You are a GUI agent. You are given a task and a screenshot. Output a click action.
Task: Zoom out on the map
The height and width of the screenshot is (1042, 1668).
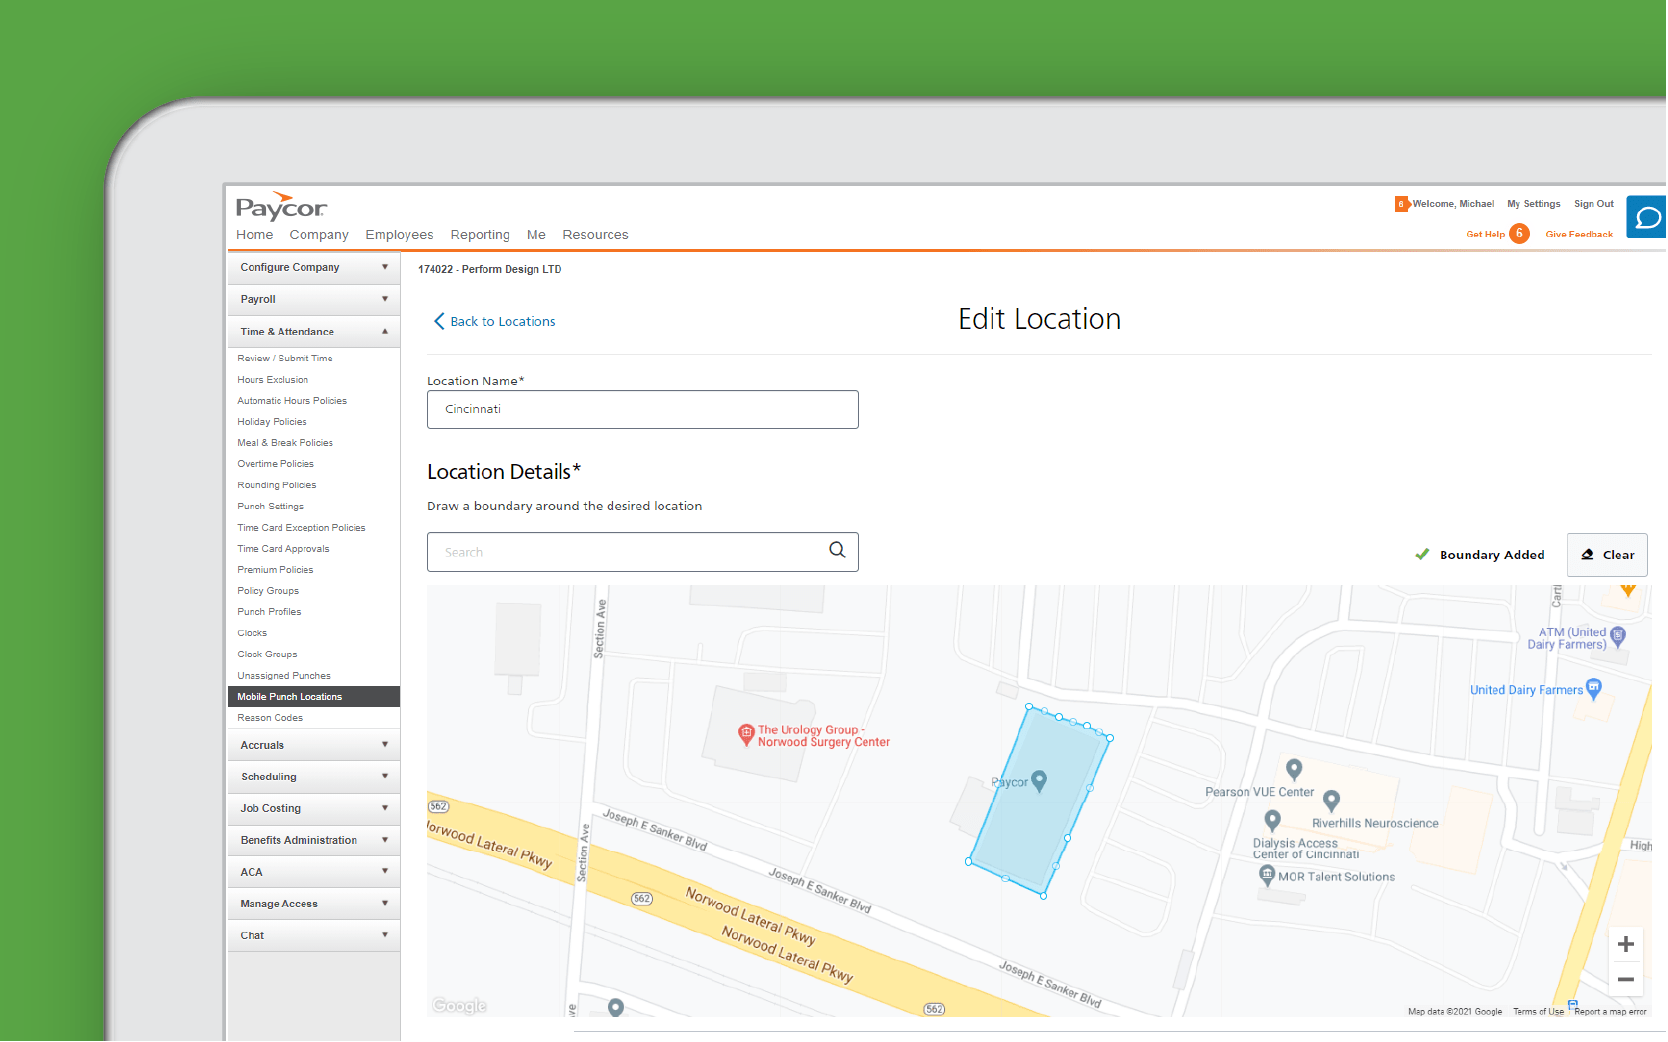click(x=1626, y=980)
